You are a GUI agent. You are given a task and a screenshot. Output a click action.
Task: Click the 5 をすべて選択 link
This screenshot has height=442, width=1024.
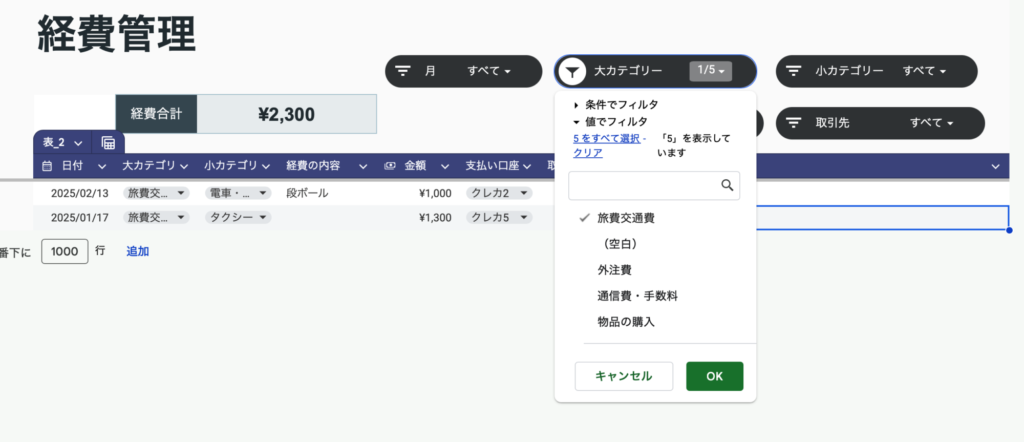606,138
